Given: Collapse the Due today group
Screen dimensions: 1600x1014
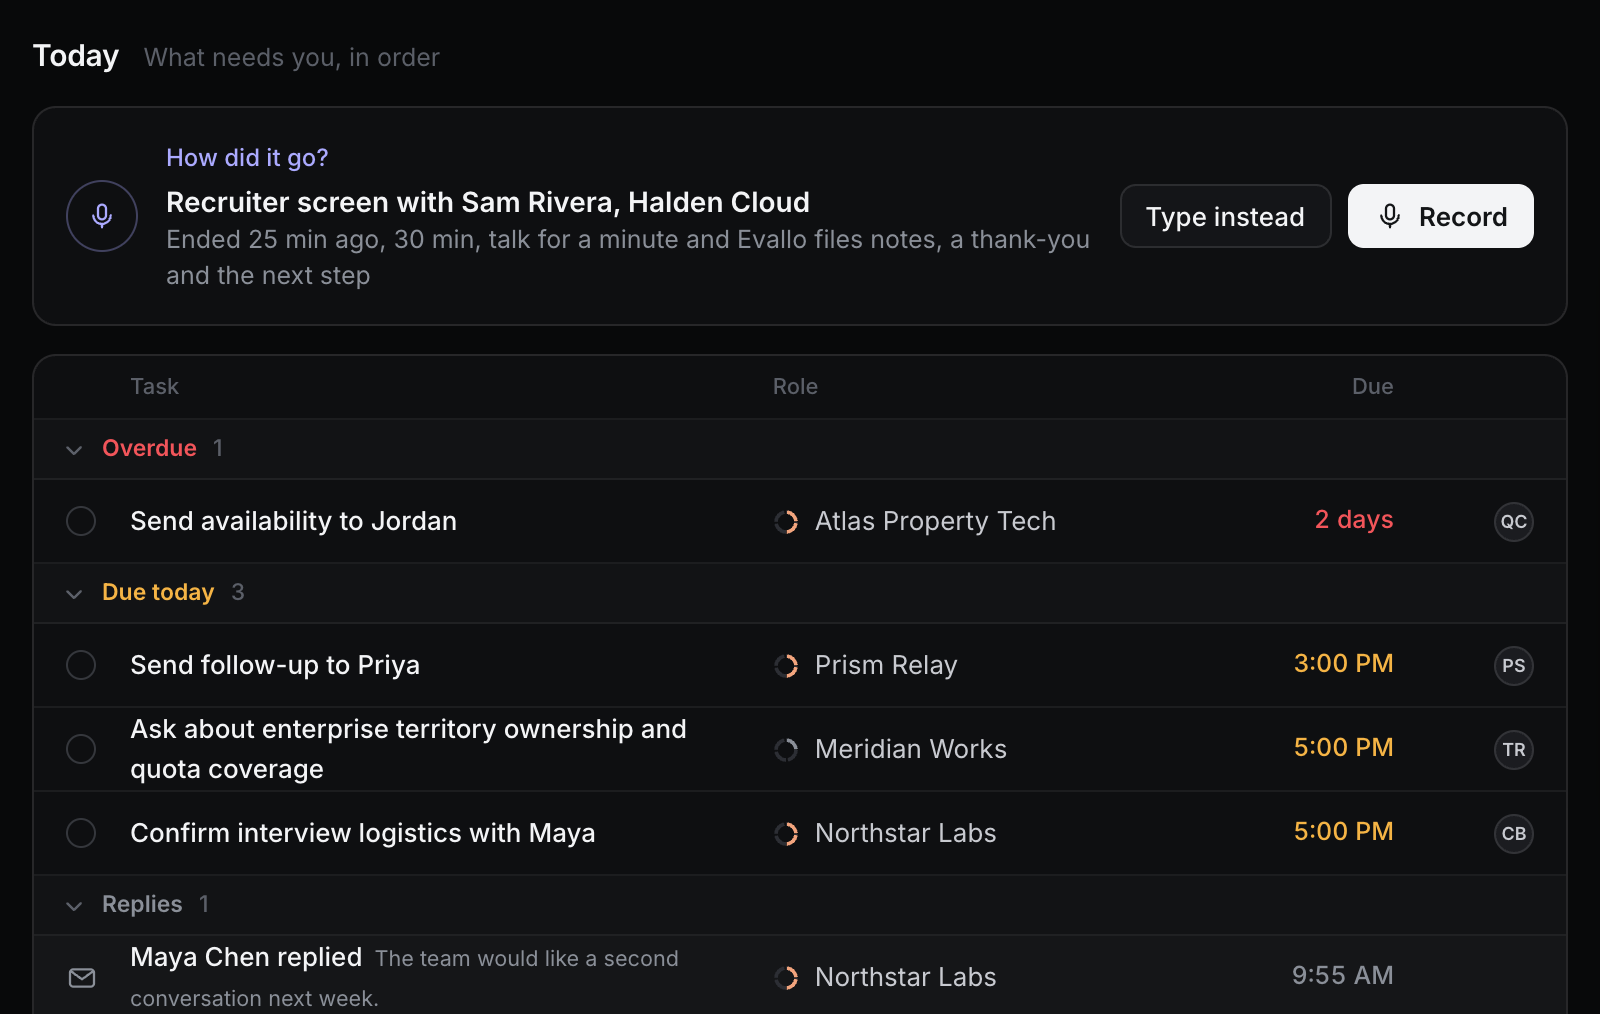Looking at the screenshot, I should (74, 593).
